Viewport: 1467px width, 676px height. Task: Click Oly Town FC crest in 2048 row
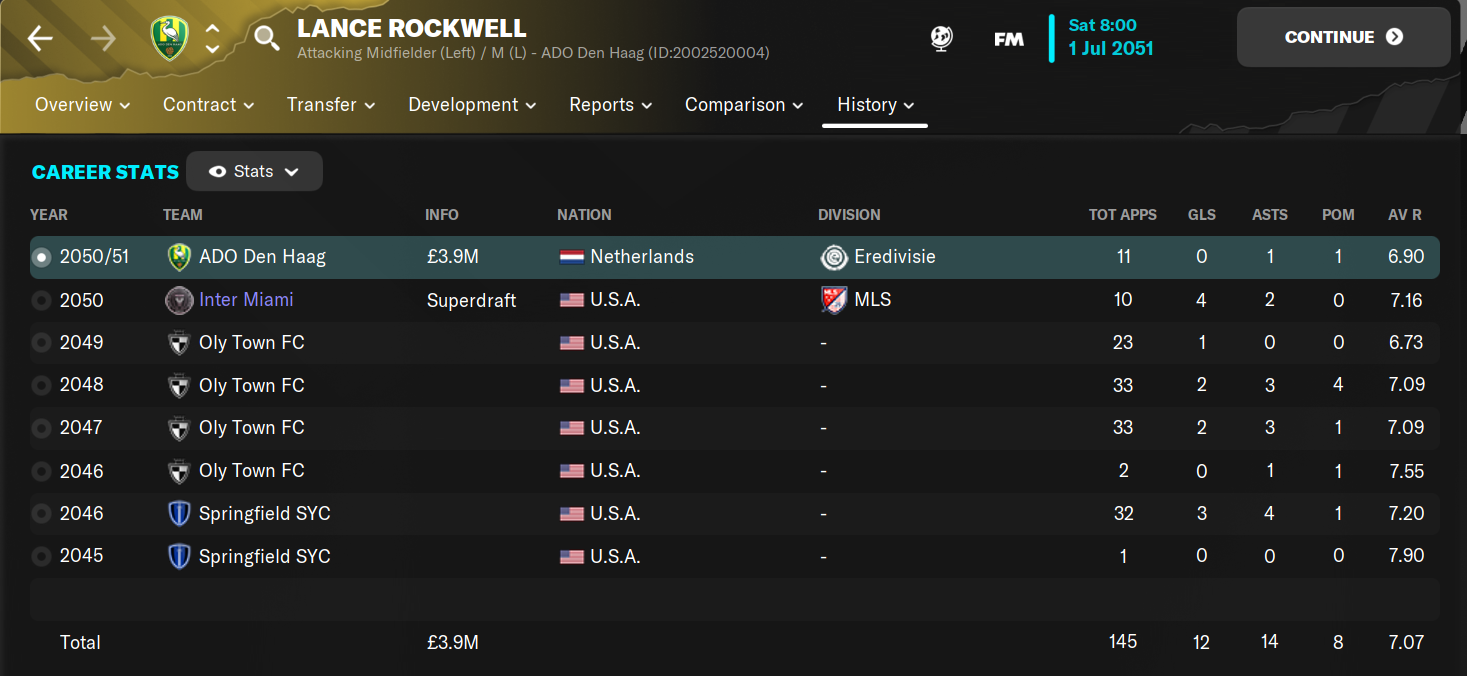(x=179, y=385)
